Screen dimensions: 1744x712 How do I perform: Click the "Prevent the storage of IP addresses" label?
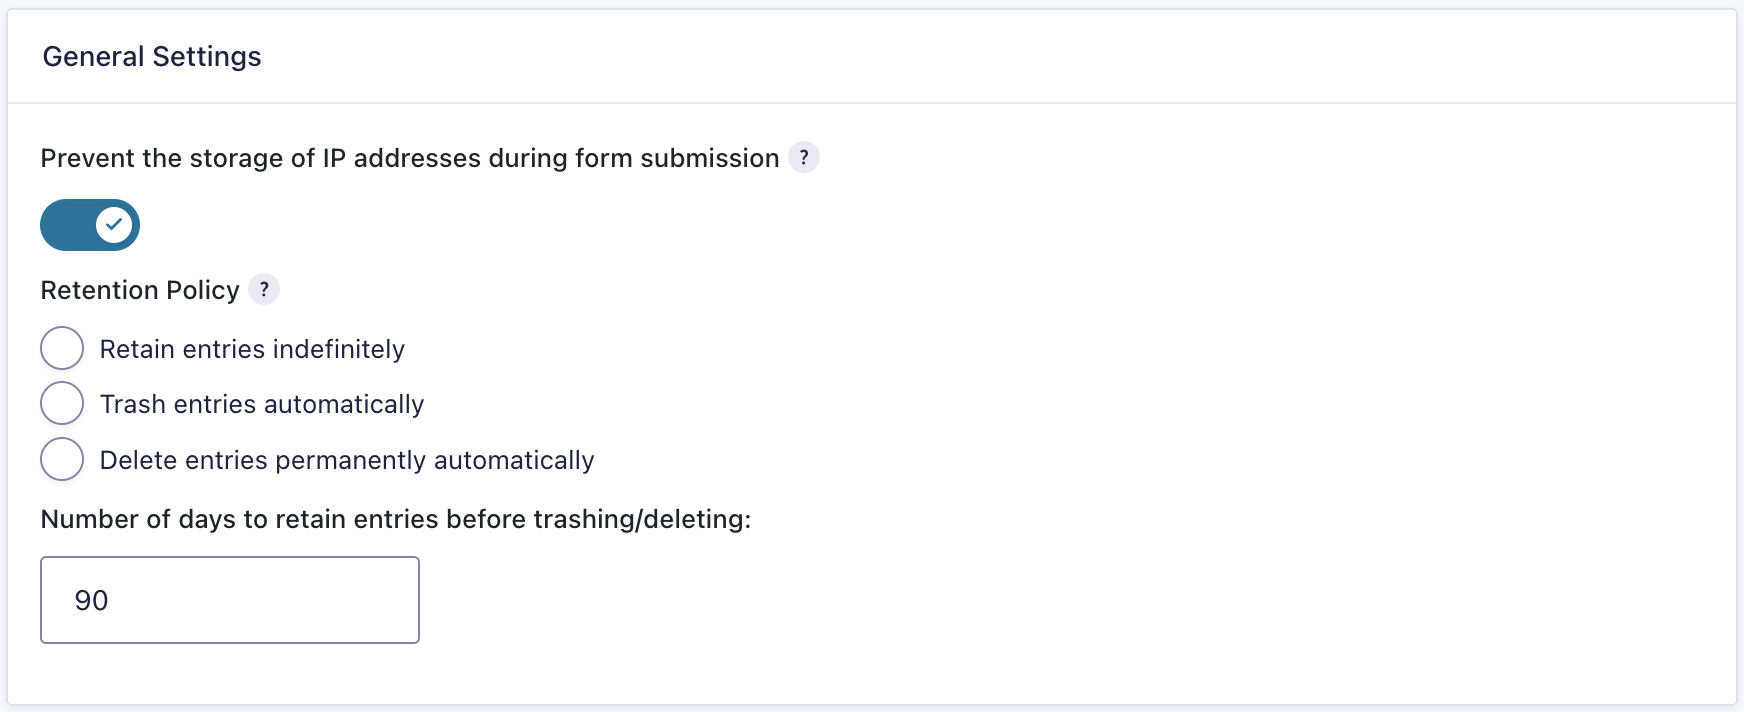(x=410, y=158)
